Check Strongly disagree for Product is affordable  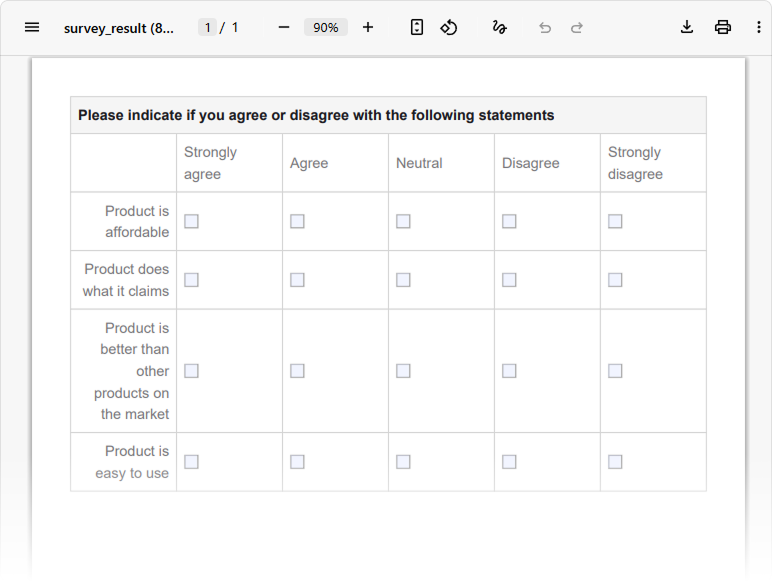click(615, 221)
